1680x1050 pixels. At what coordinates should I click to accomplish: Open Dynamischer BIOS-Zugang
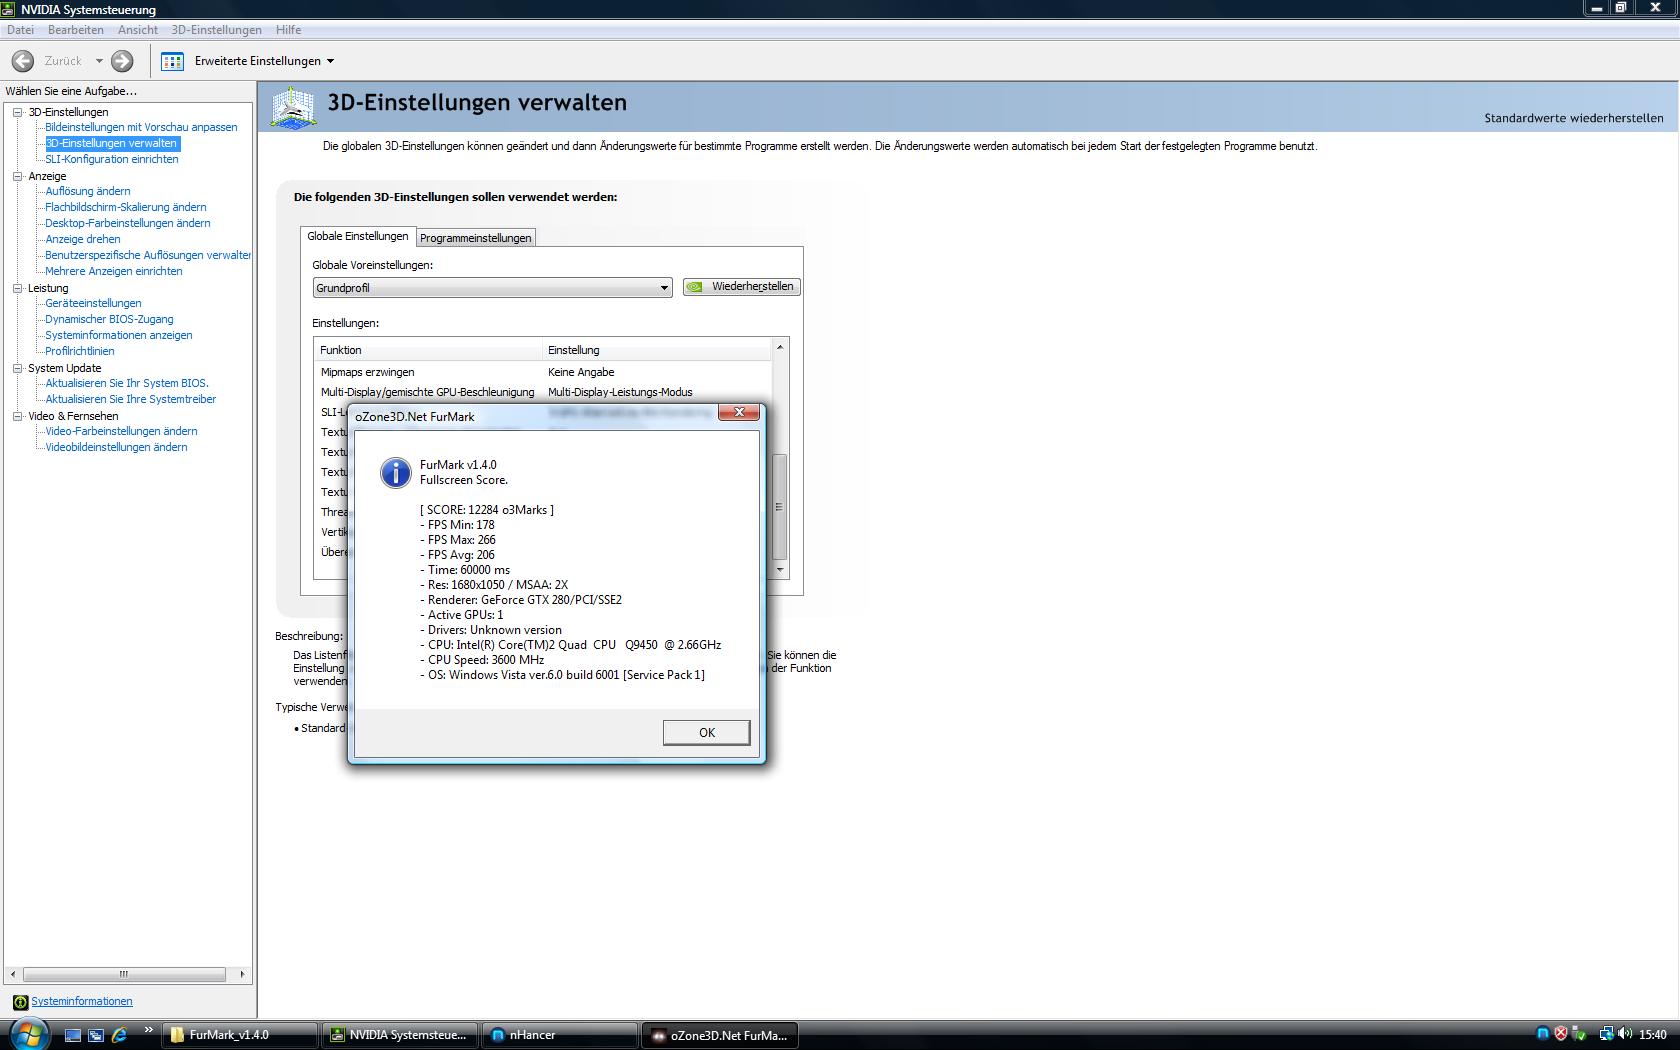(x=109, y=319)
